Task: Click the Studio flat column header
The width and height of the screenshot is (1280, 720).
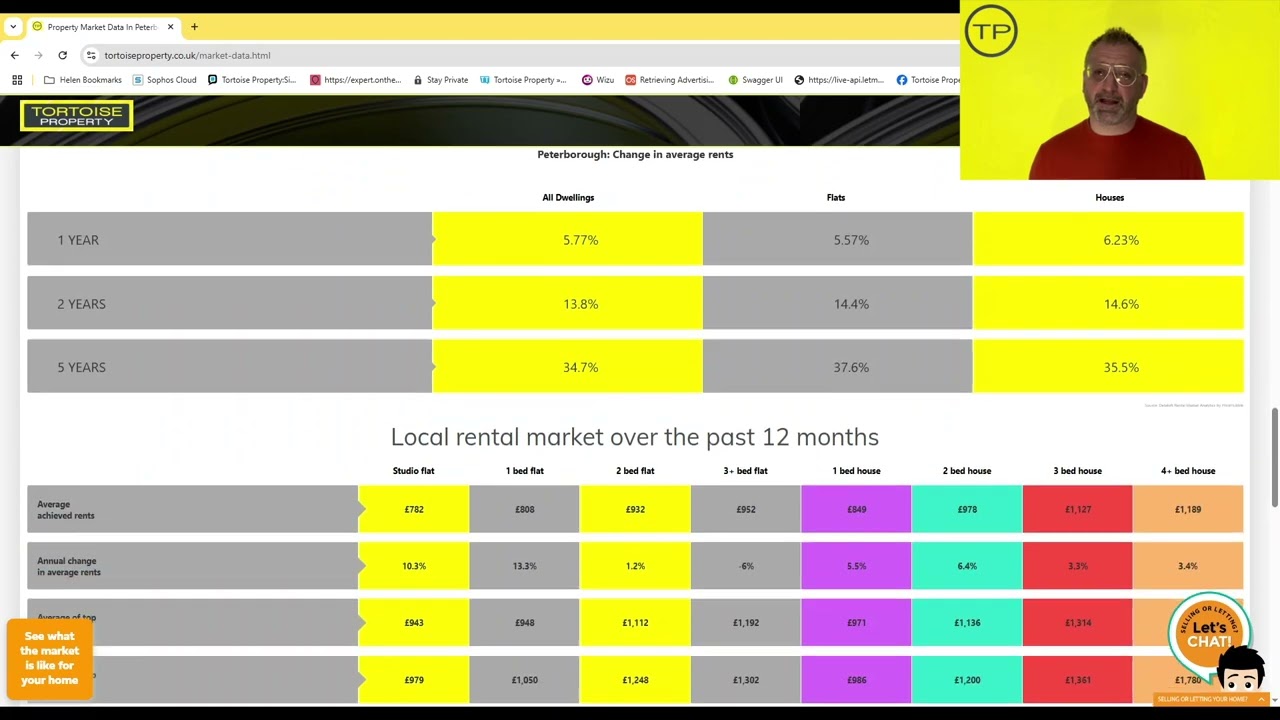Action: [413, 471]
